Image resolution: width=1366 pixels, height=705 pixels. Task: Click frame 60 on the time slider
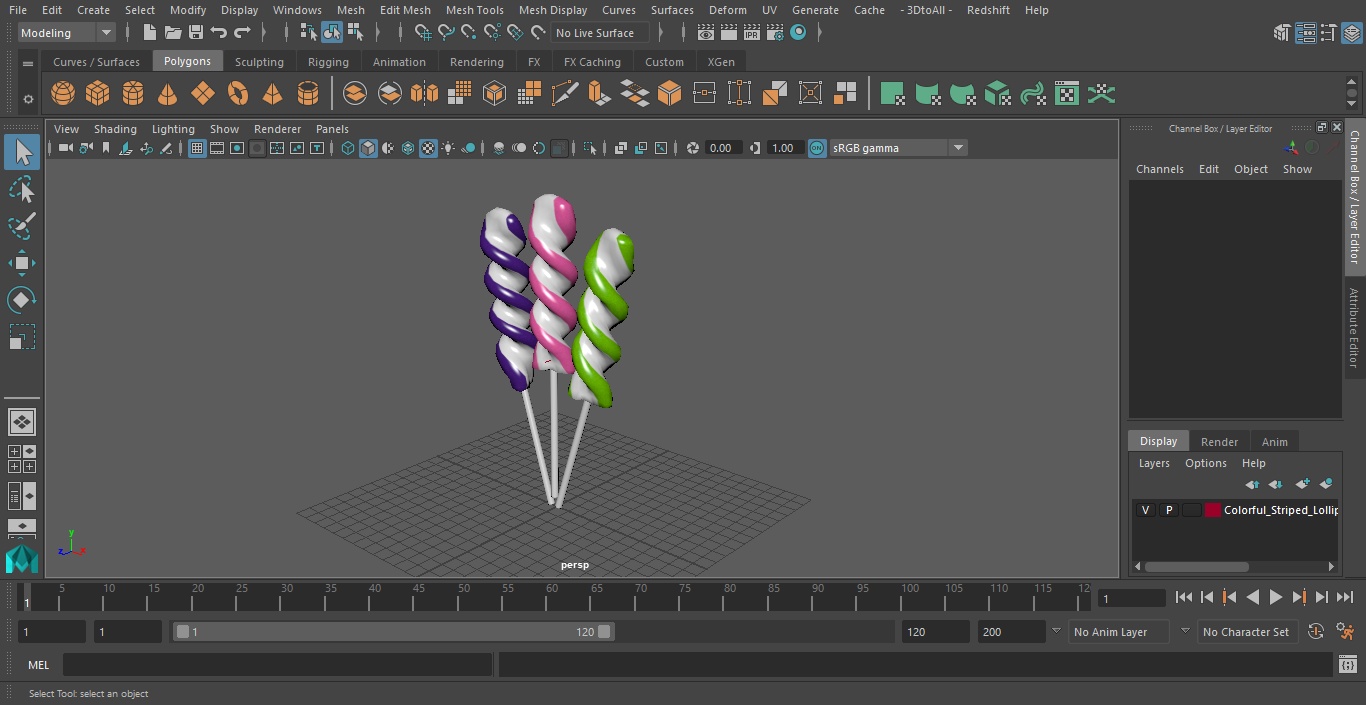click(551, 597)
